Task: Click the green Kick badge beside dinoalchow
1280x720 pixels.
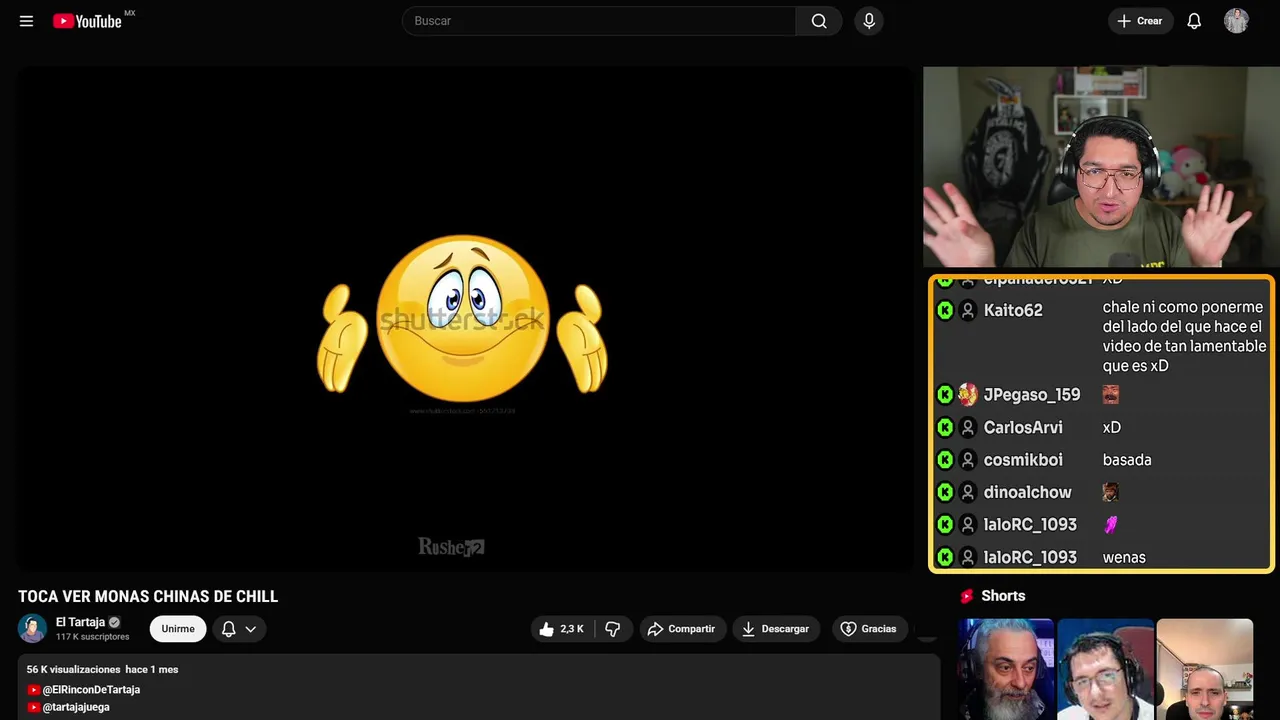Action: point(945,492)
